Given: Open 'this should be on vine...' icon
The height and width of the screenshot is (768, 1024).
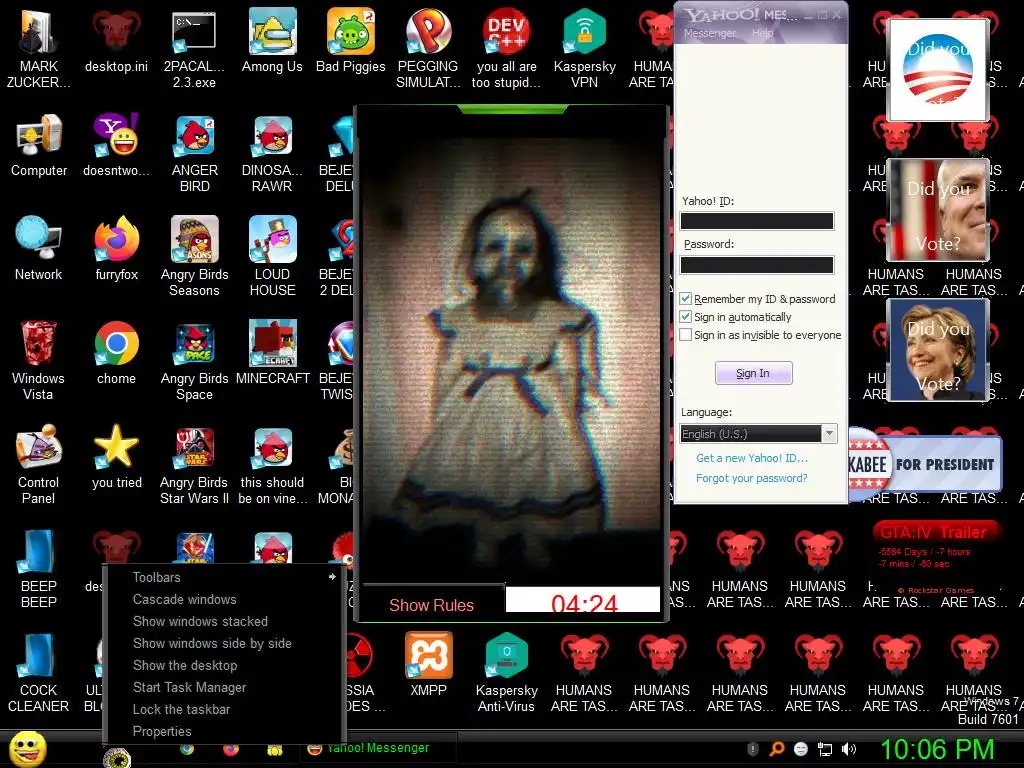Looking at the screenshot, I should click(x=272, y=464).
